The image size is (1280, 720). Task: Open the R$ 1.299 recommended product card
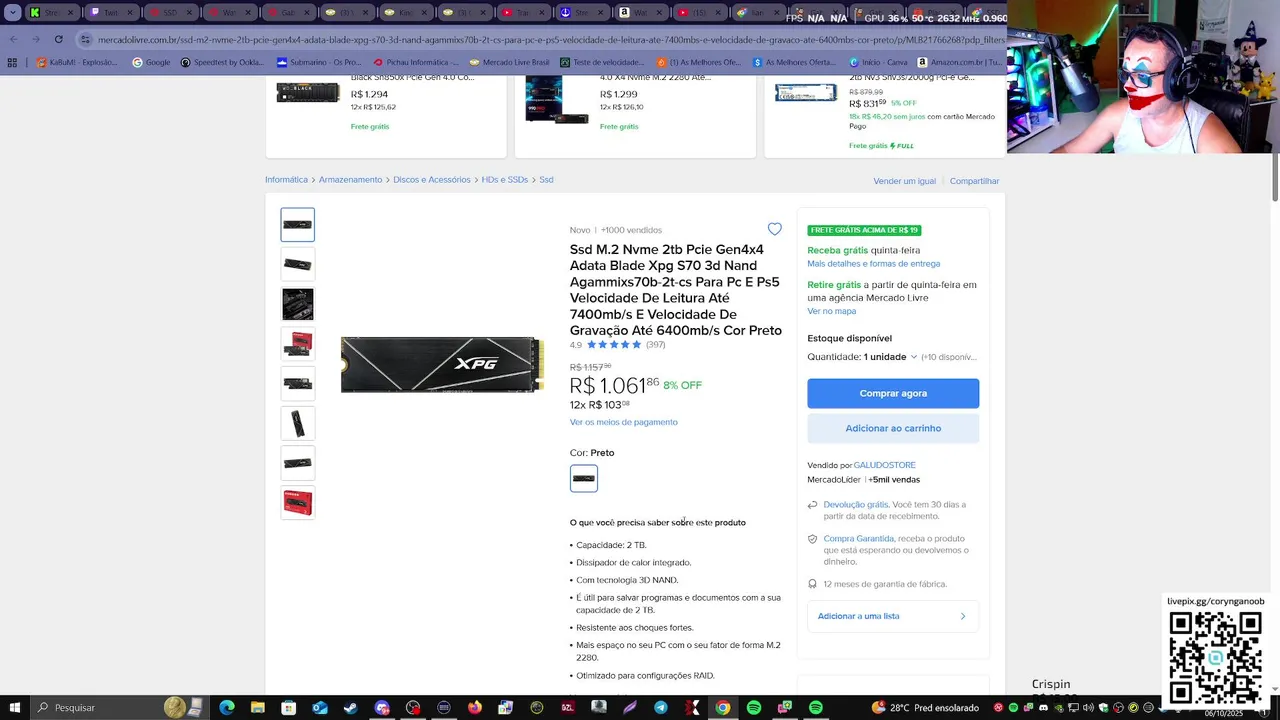(635, 115)
